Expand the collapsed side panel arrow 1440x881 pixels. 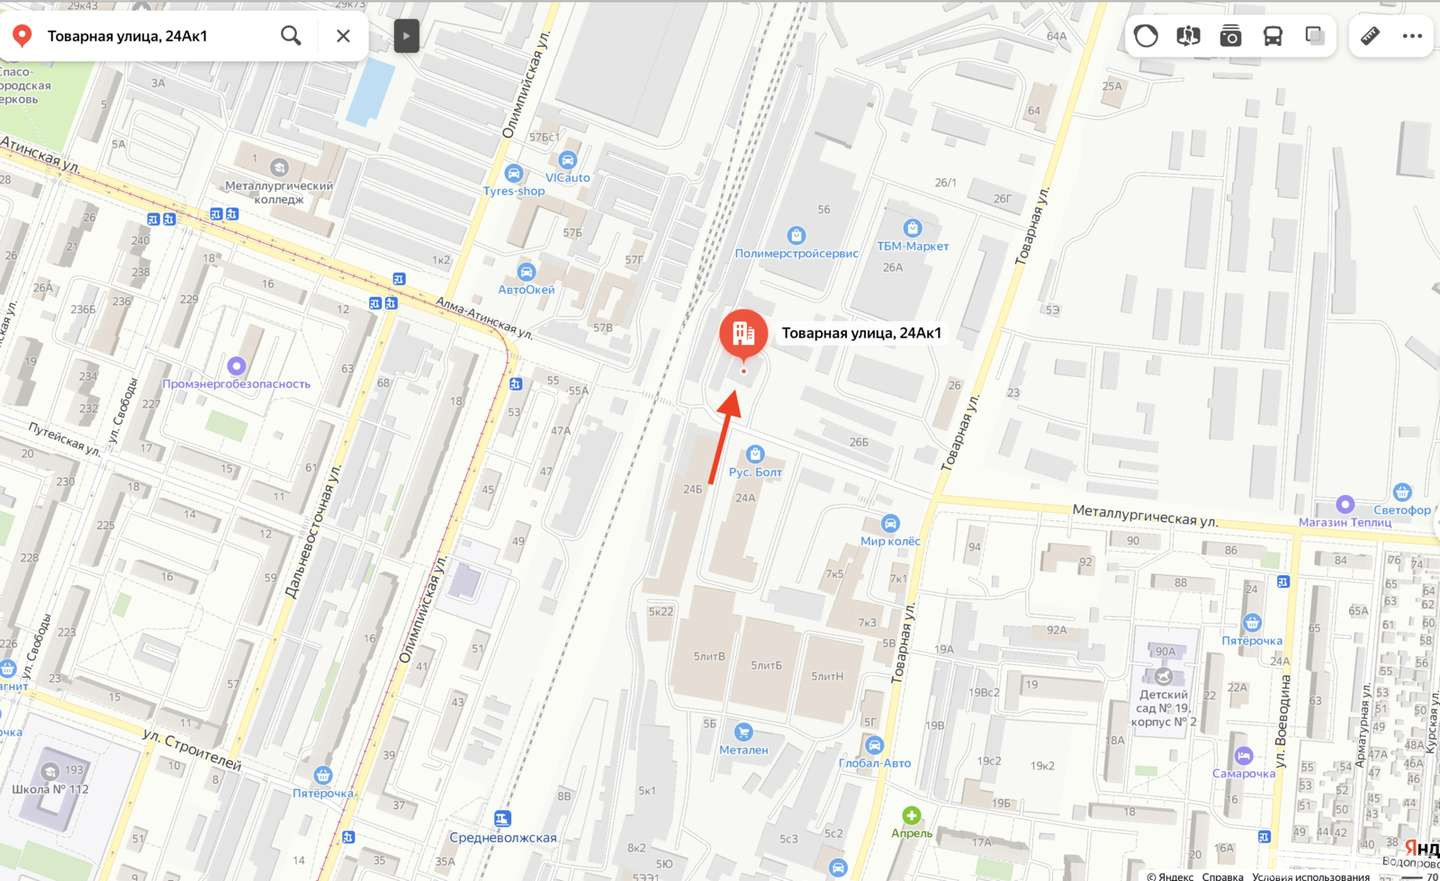coord(406,36)
